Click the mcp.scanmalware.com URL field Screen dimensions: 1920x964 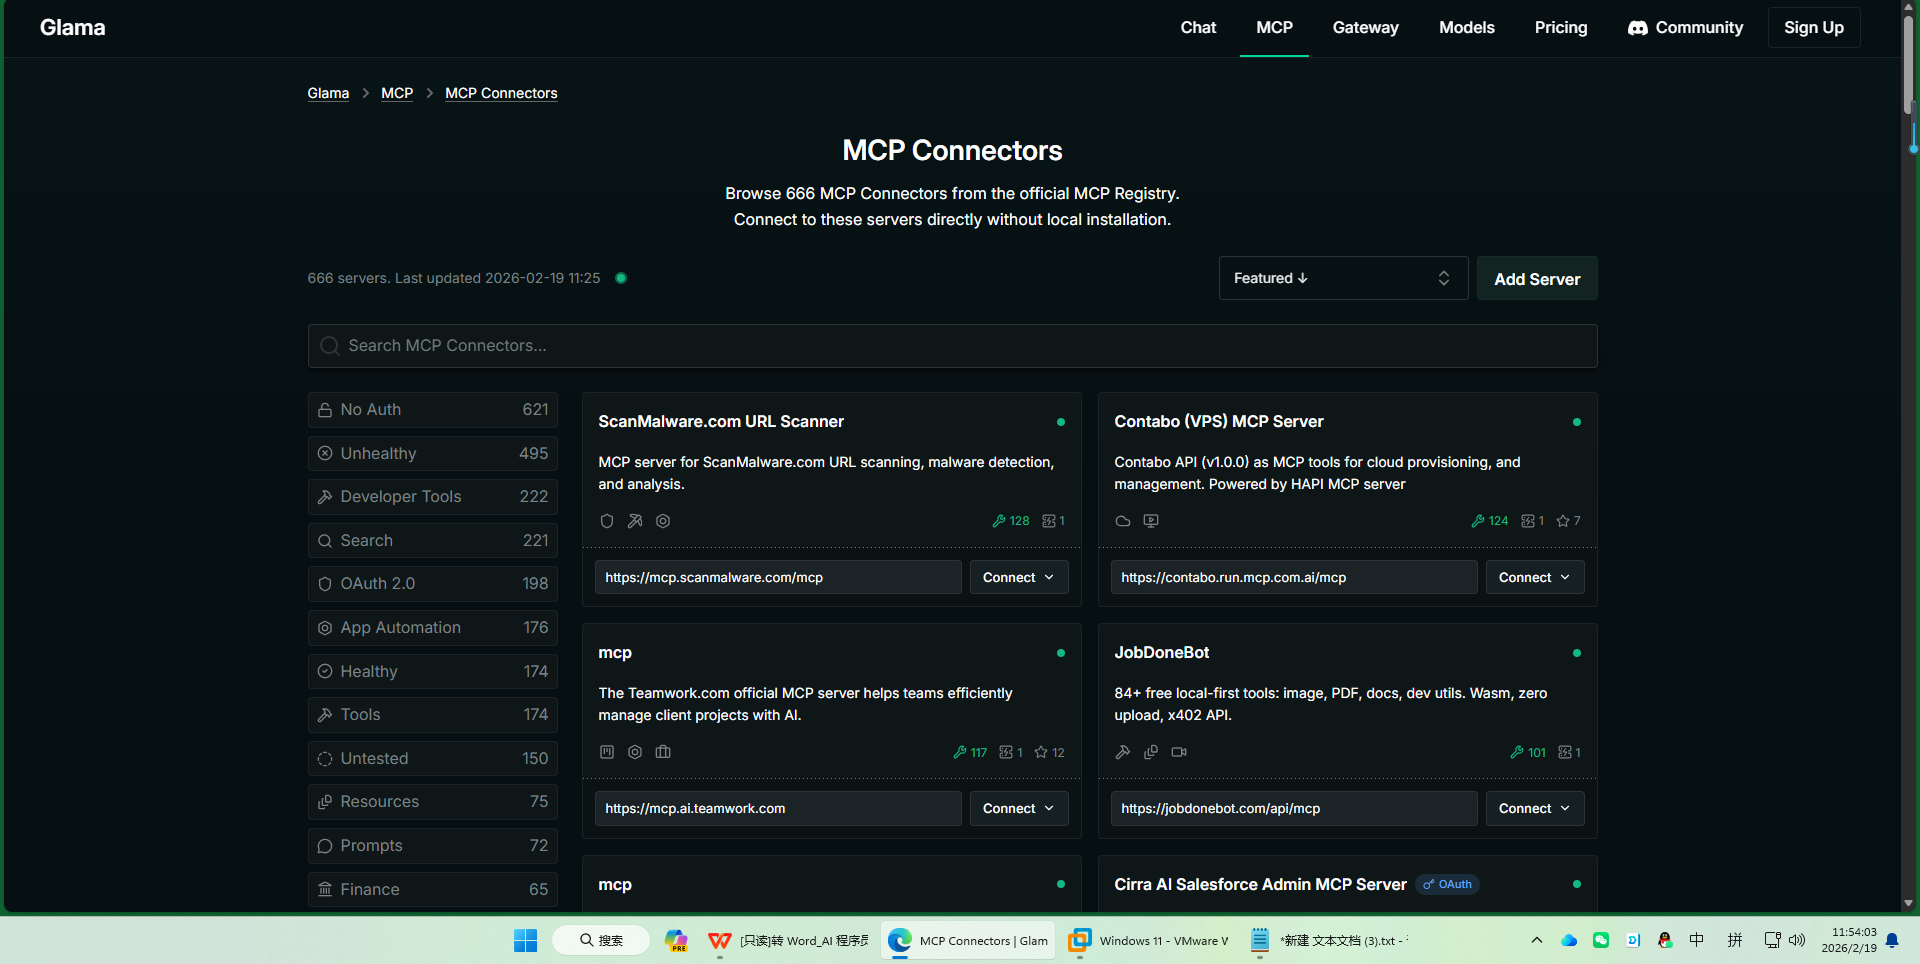pyautogui.click(x=778, y=578)
